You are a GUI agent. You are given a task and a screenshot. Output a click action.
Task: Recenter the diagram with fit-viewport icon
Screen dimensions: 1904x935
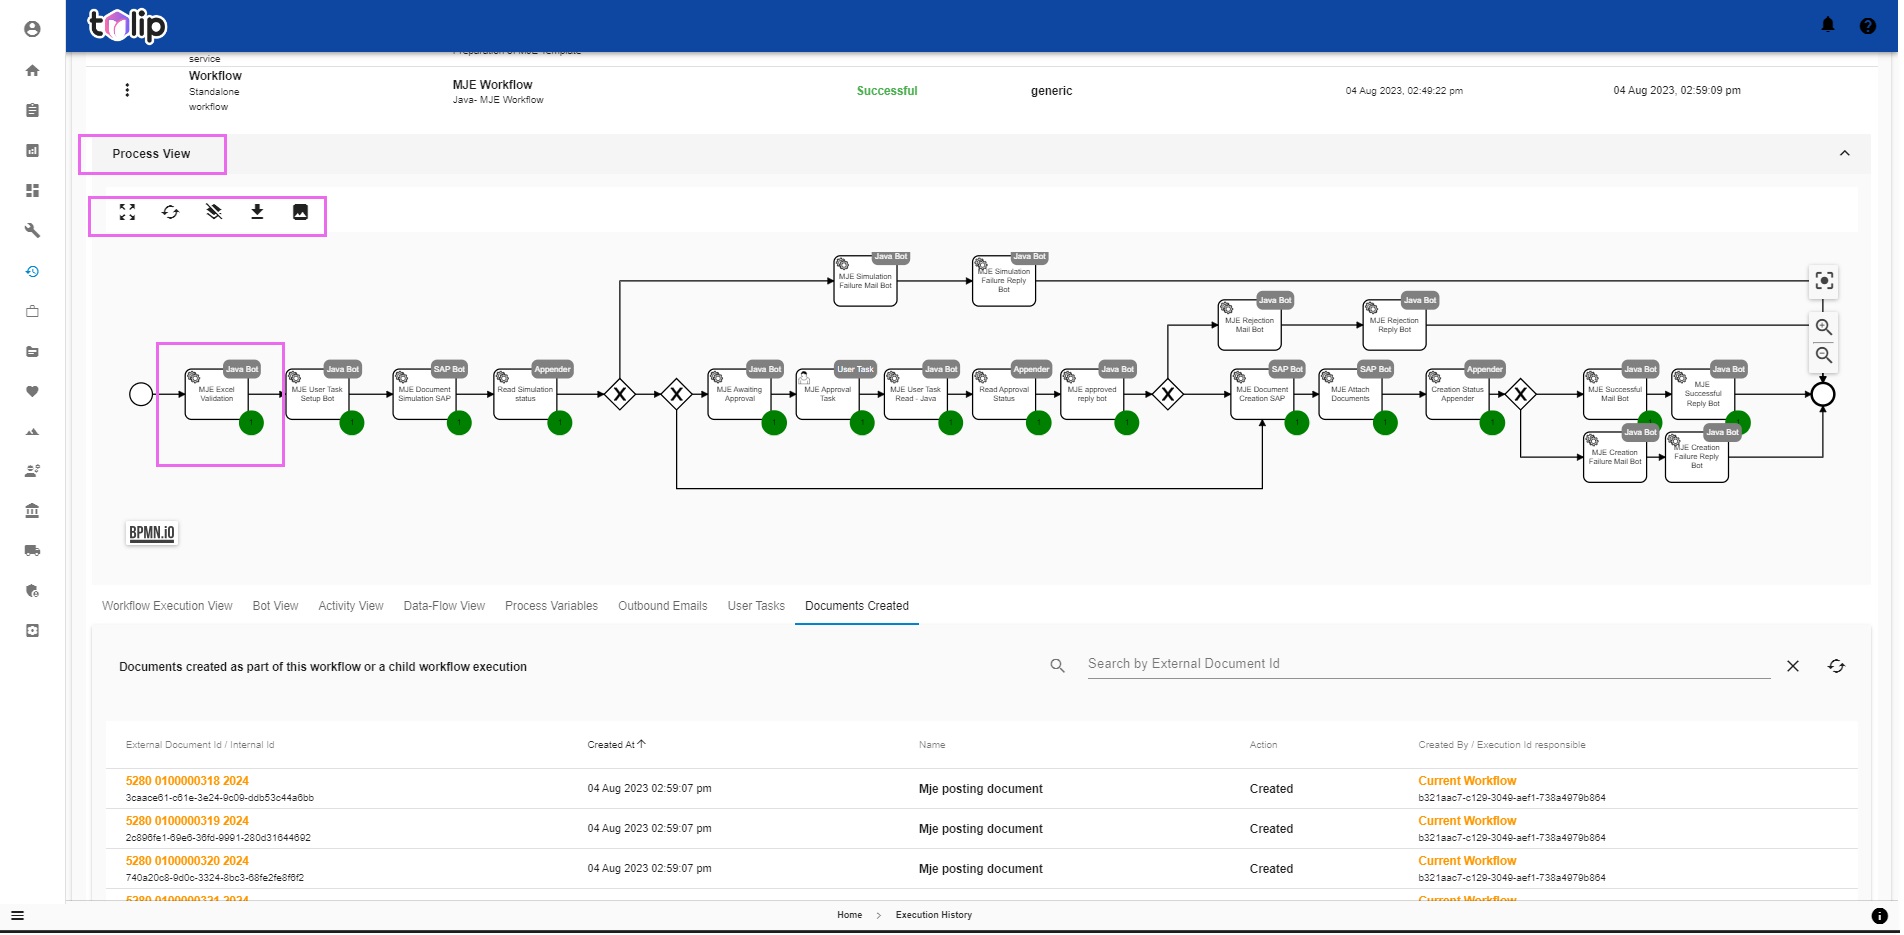(x=1824, y=281)
